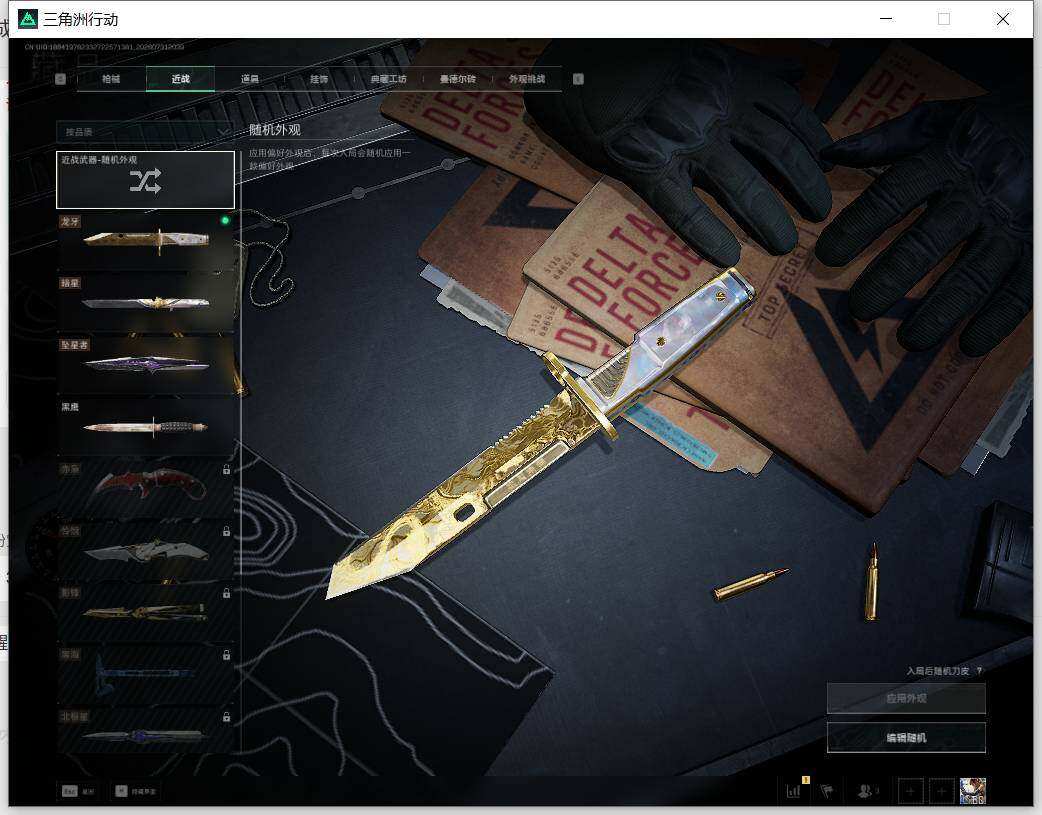Click the Esc return button
This screenshot has width=1042, height=815.
tap(78, 791)
